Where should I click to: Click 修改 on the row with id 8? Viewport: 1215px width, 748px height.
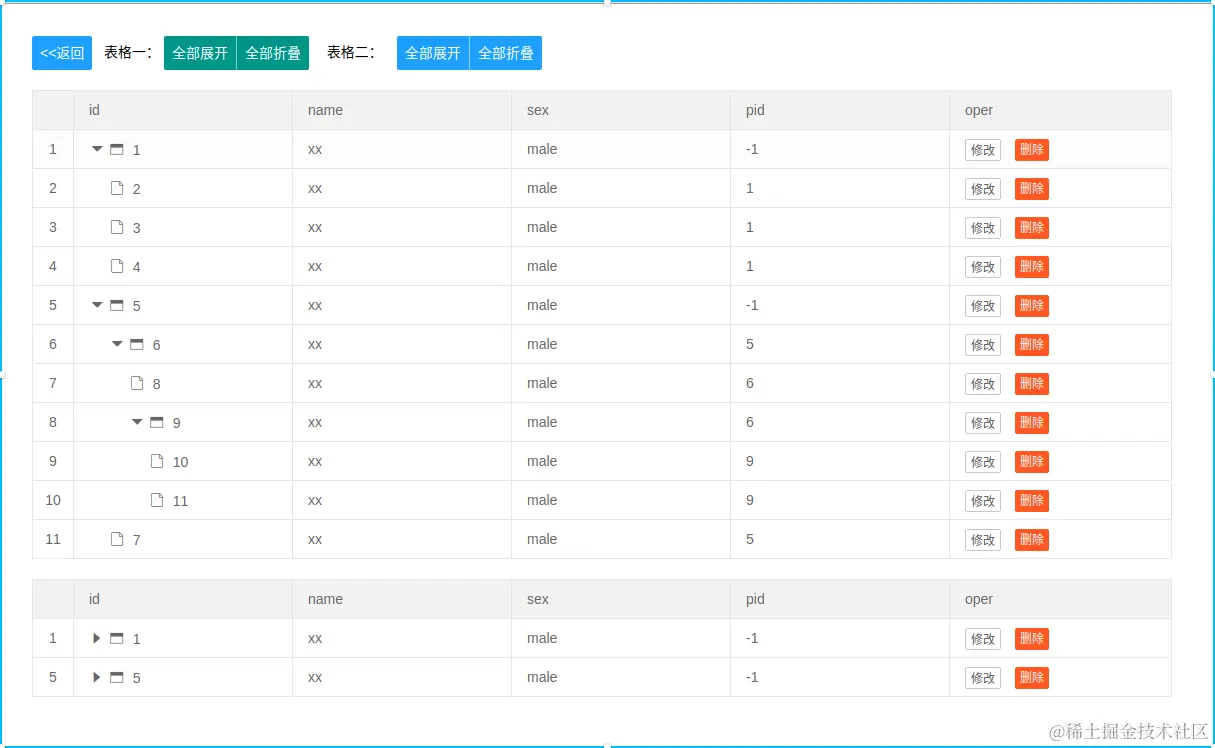click(x=983, y=384)
